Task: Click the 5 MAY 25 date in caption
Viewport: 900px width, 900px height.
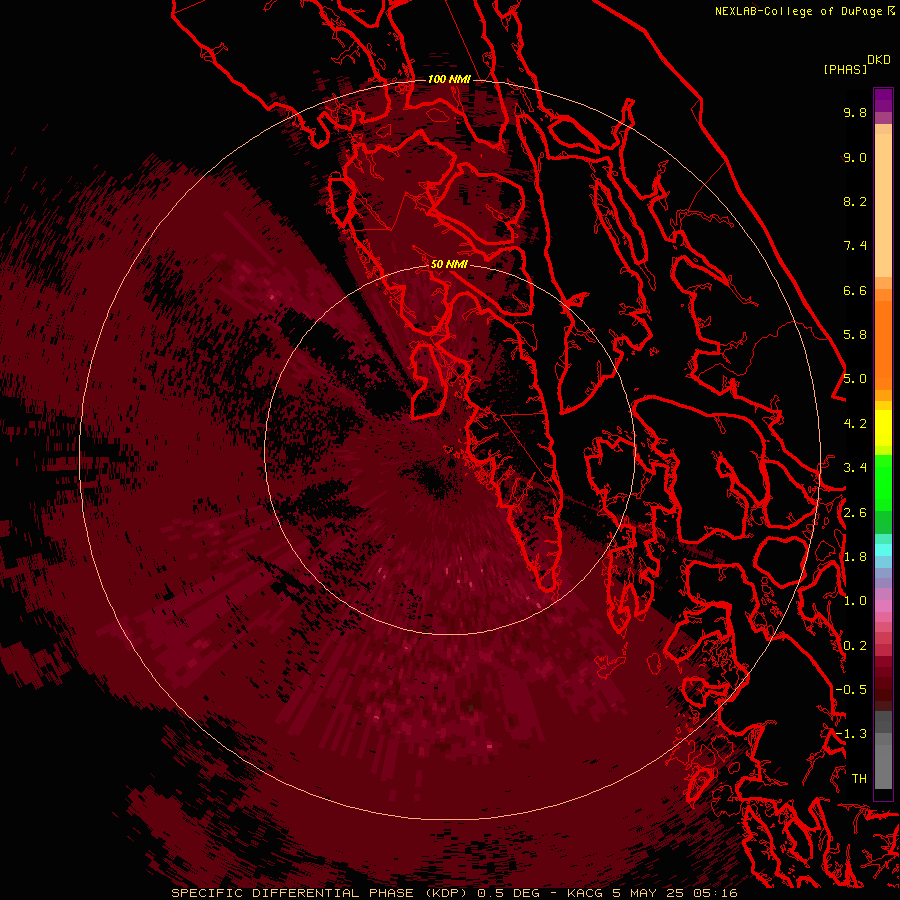Action: pos(650,893)
